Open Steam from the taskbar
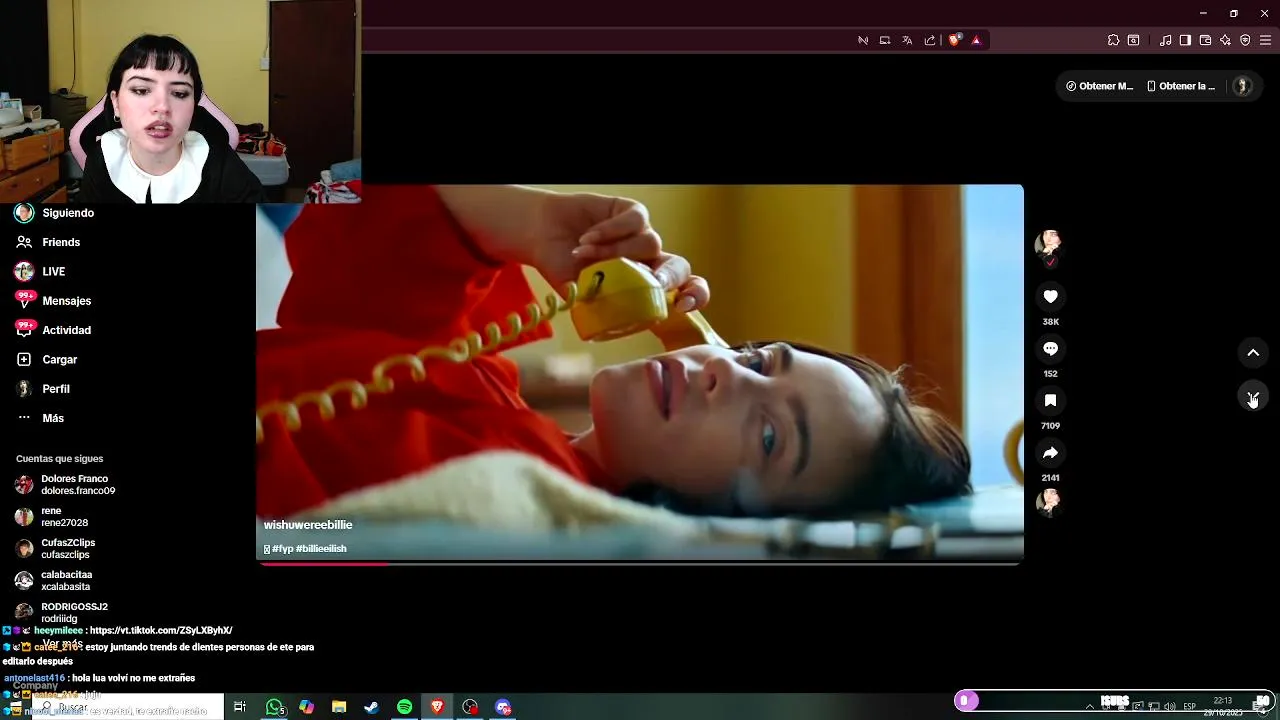1280x720 pixels. (x=371, y=707)
